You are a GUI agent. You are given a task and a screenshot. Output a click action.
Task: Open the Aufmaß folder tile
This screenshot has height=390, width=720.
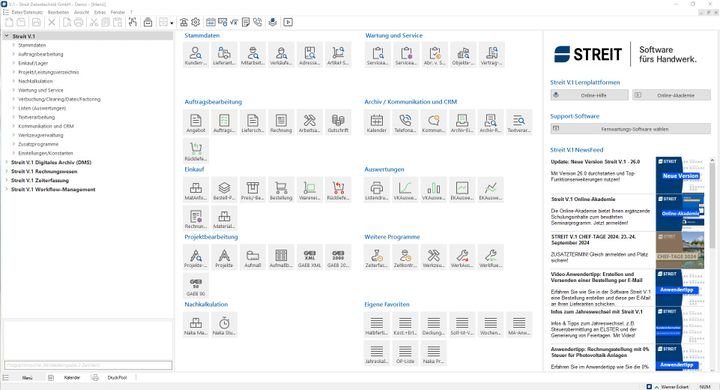coord(253,258)
